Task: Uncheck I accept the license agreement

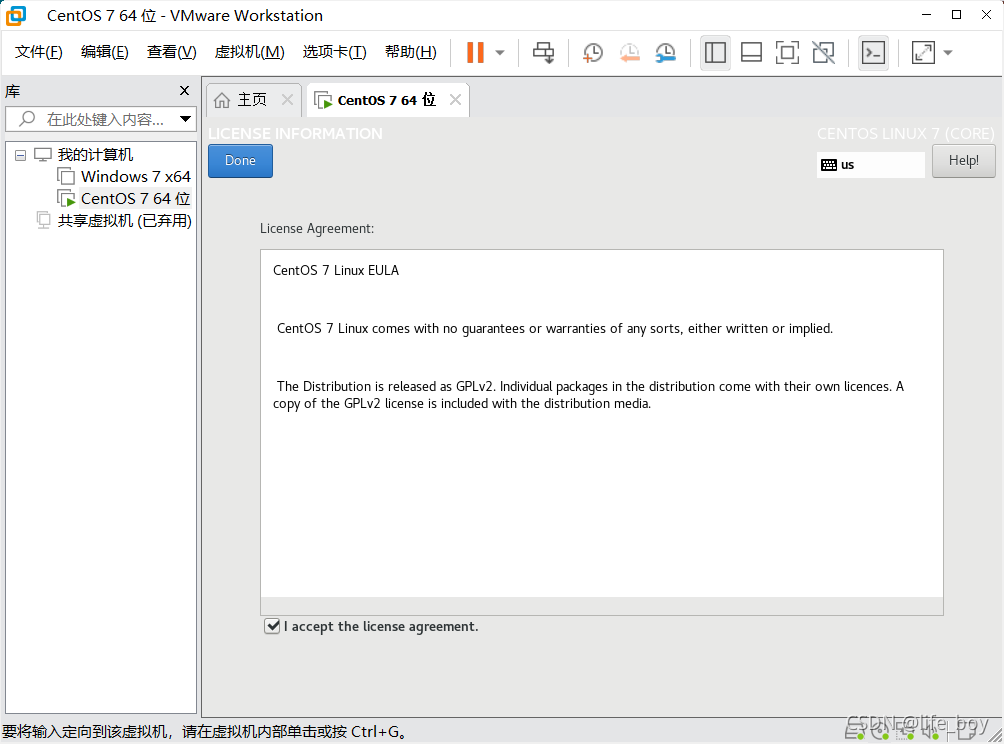Action: pyautogui.click(x=272, y=626)
